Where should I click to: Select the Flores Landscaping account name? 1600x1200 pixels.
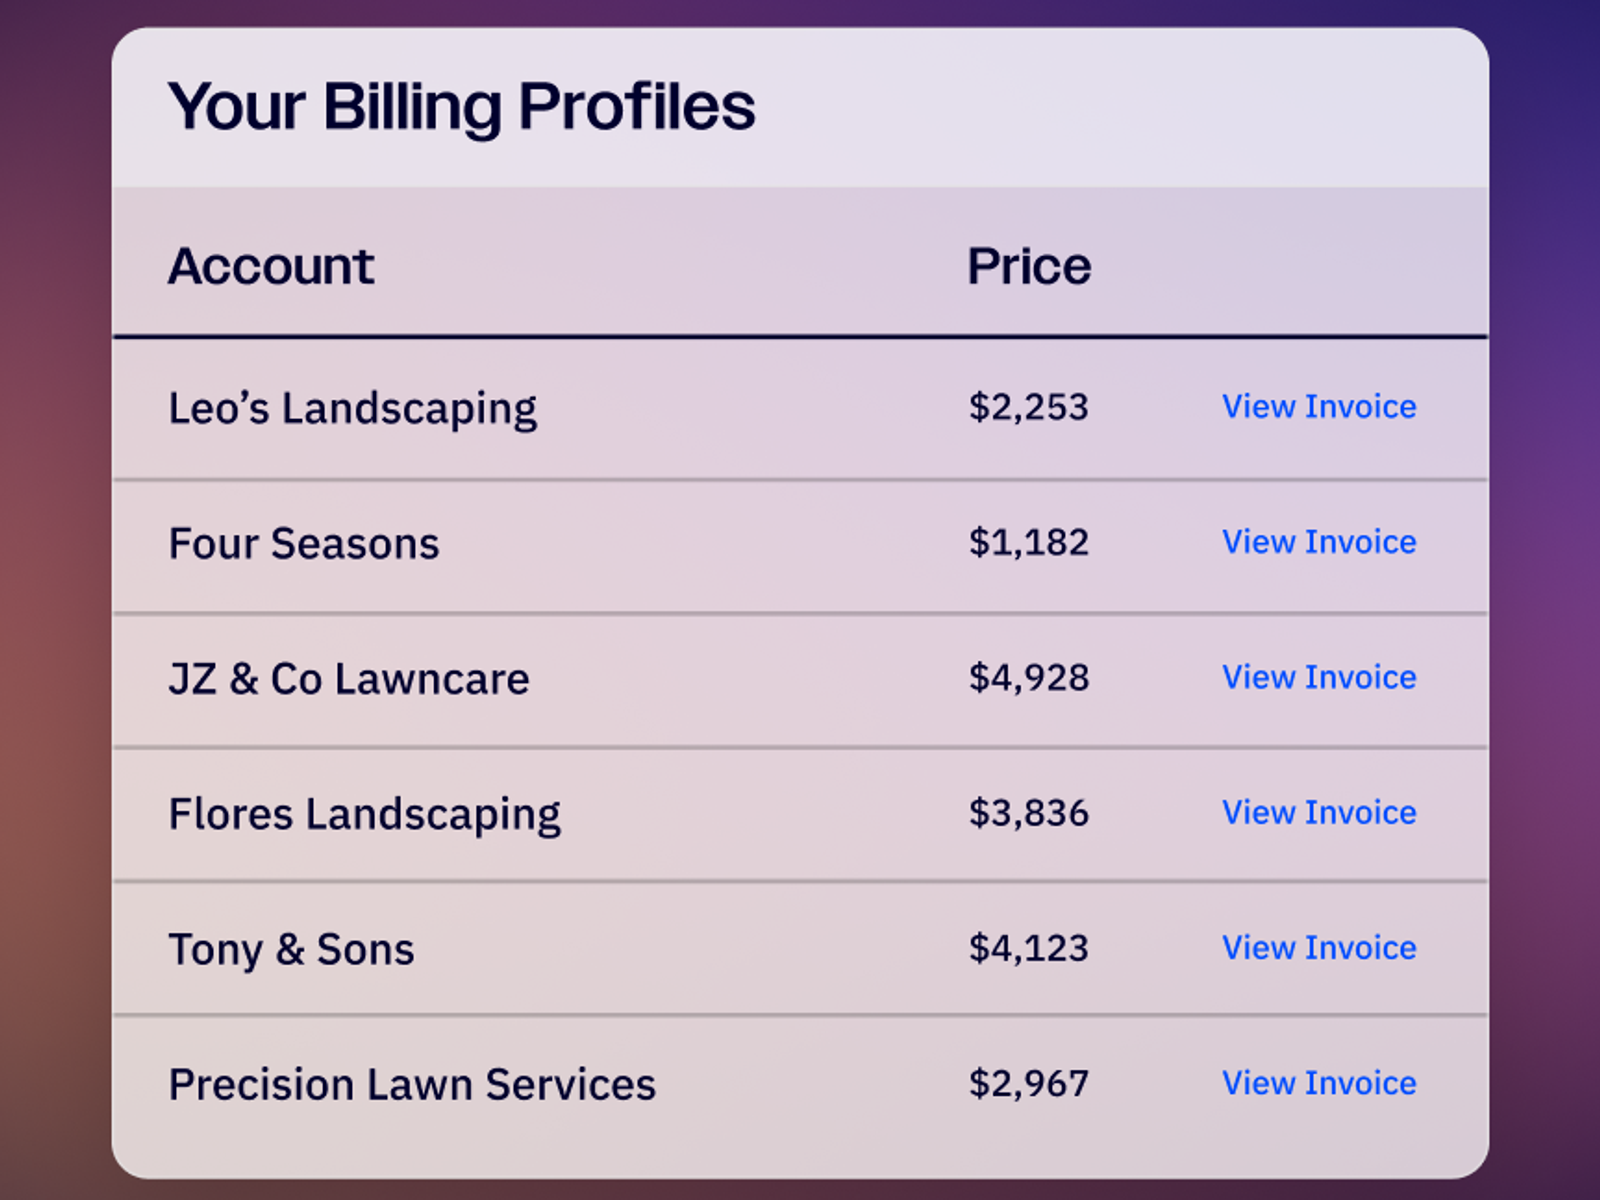pyautogui.click(x=364, y=814)
